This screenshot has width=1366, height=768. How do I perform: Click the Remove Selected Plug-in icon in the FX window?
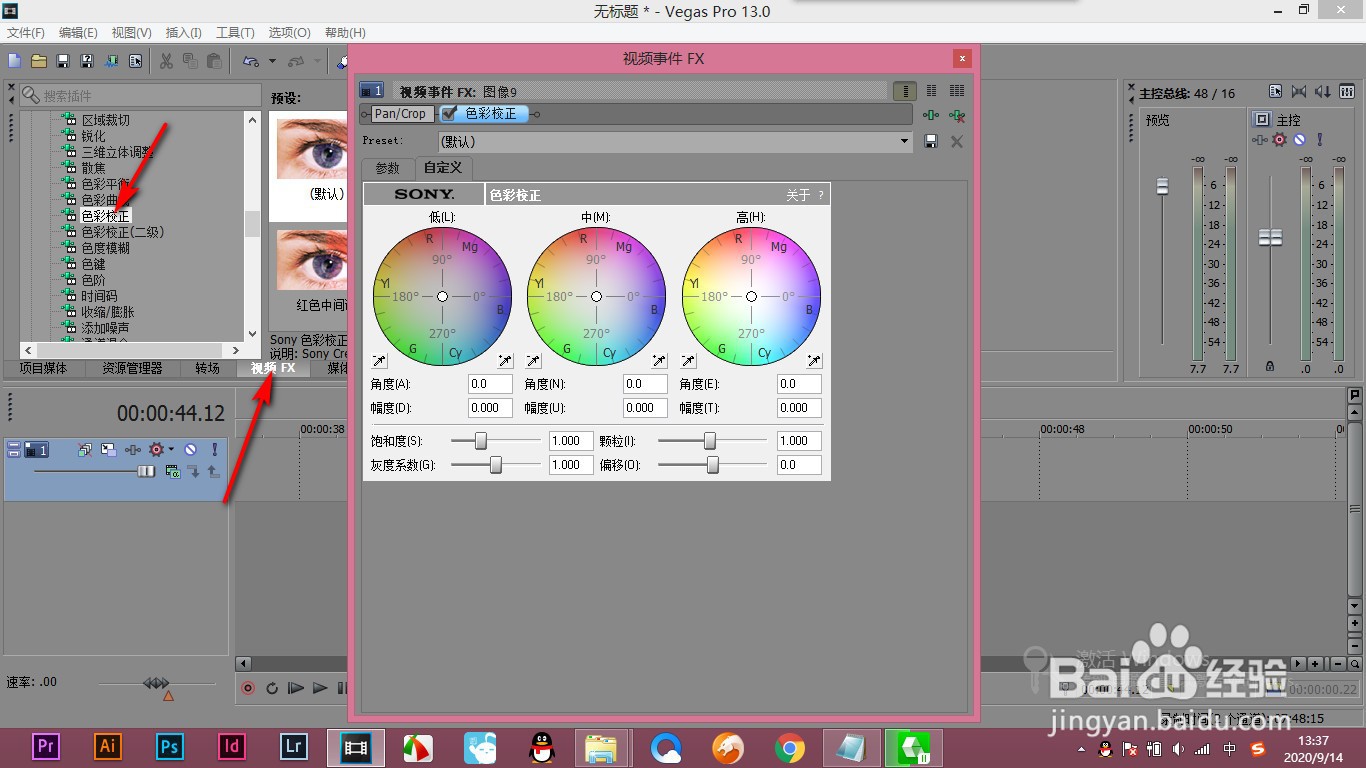[x=957, y=115]
